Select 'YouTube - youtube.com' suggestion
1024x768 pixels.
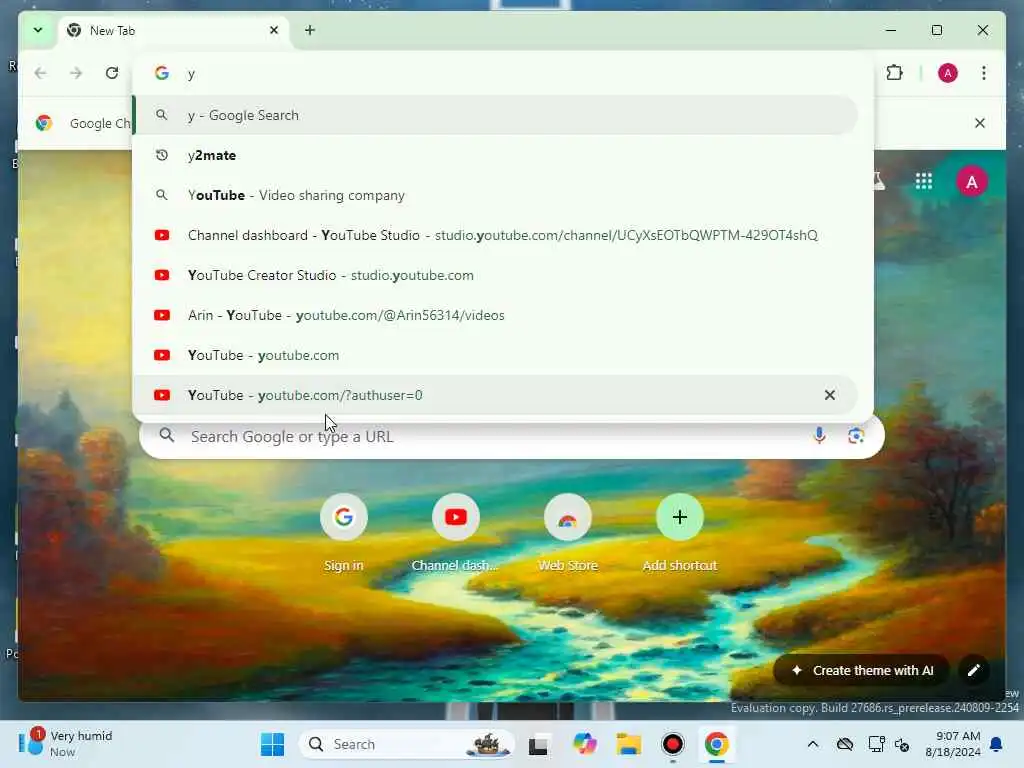pyautogui.click(x=495, y=355)
